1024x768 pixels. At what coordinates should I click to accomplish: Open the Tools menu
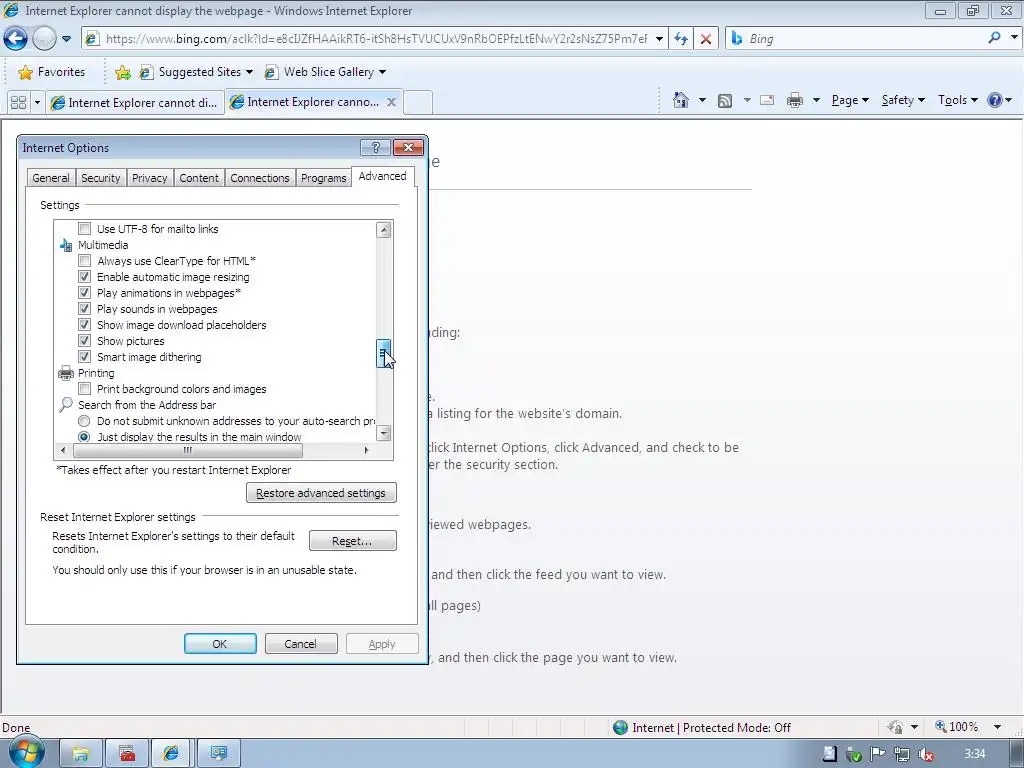[957, 100]
